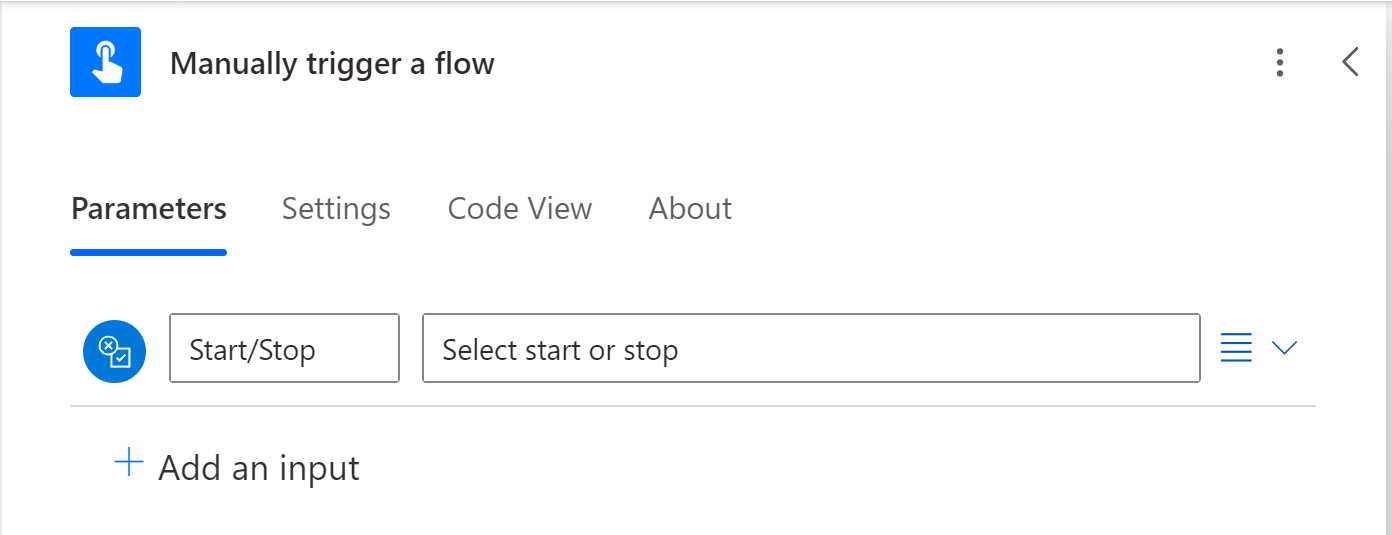The width and height of the screenshot is (1392, 535).
Task: Select the 'Manually trigger a flow' title
Action: (x=332, y=64)
